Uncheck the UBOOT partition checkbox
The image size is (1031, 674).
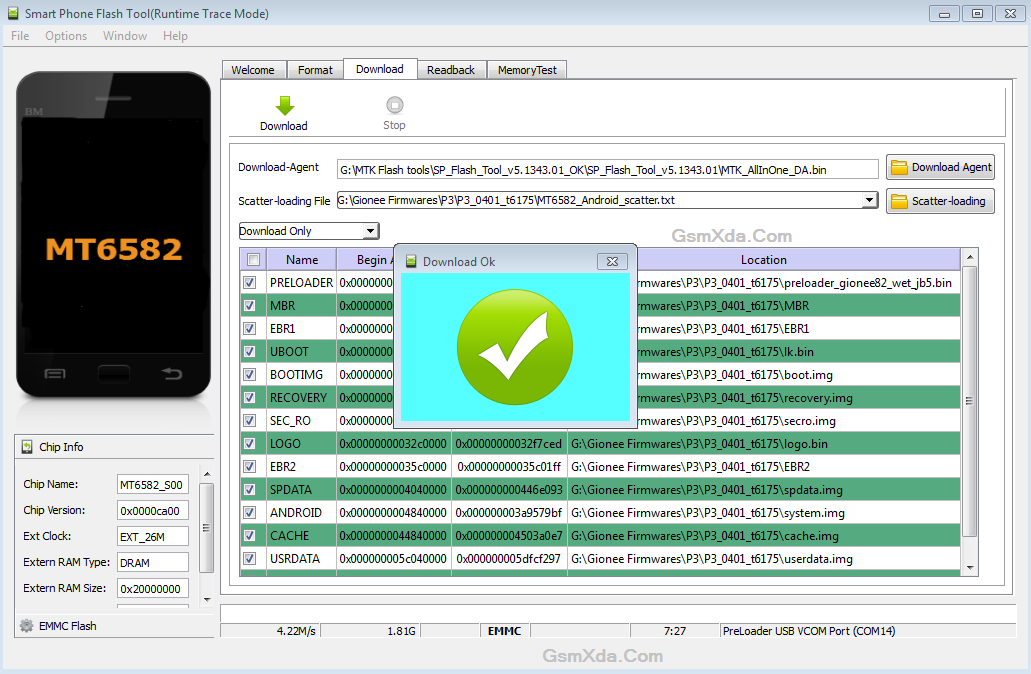pos(250,352)
